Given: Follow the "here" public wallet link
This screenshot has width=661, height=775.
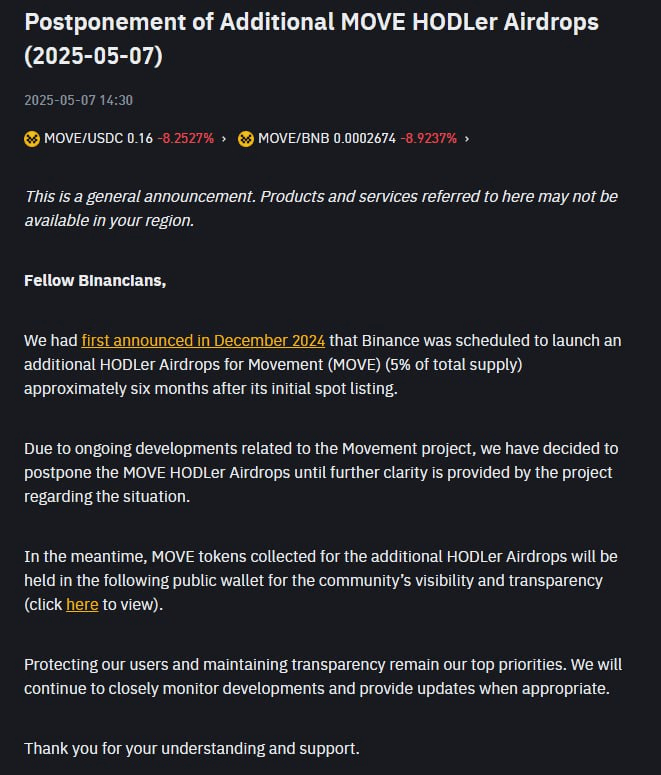Looking at the screenshot, I should [x=82, y=604].
